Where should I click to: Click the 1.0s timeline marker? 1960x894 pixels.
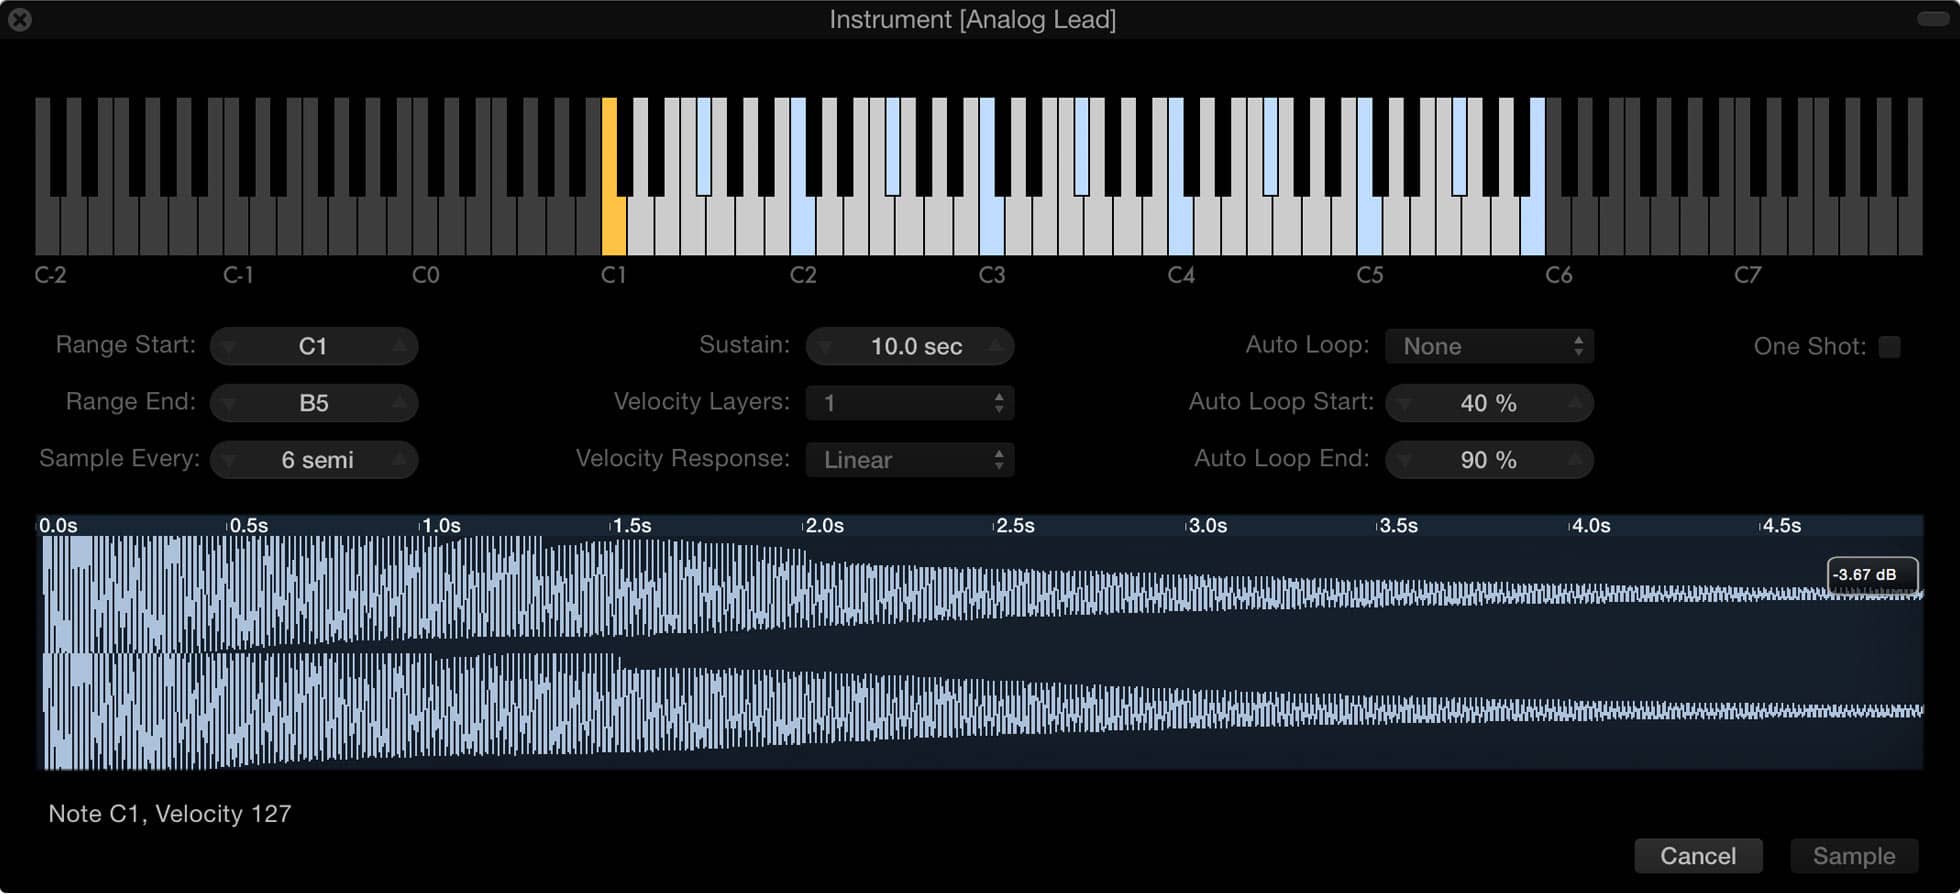(441, 526)
